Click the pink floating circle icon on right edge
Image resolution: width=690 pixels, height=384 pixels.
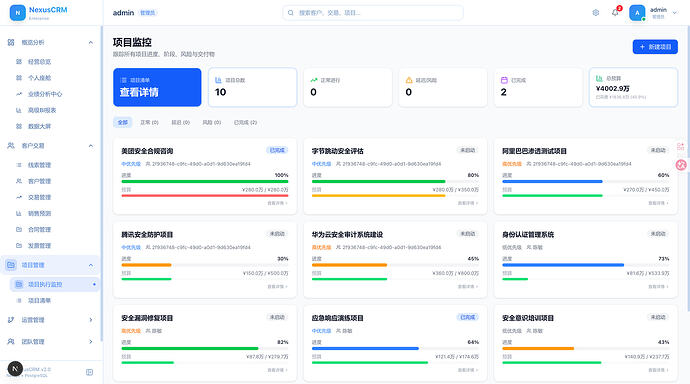681,165
